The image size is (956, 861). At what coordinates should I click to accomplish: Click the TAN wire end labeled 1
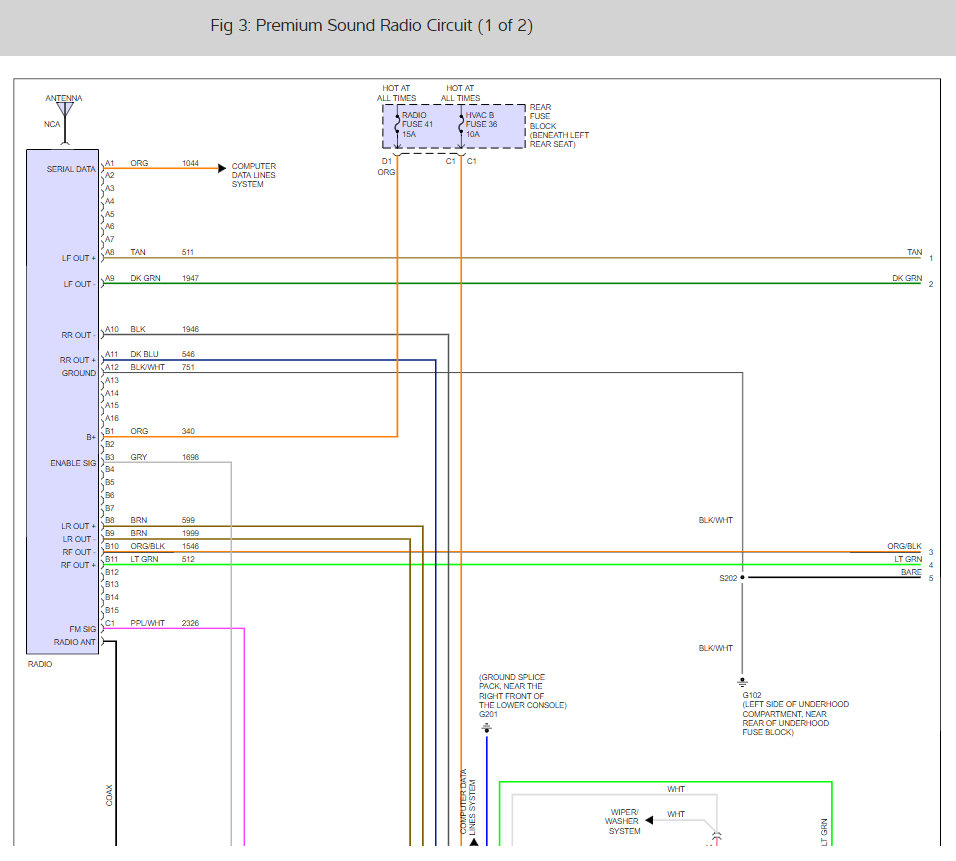coord(919,255)
